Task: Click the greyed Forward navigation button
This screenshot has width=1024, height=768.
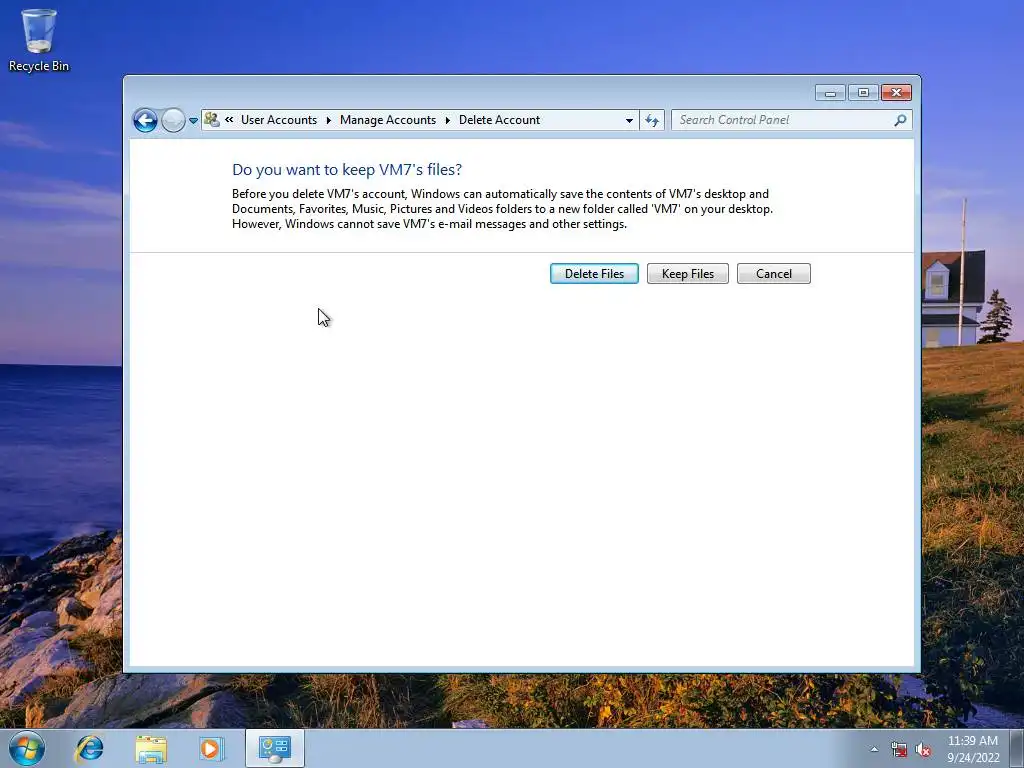Action: (x=173, y=120)
